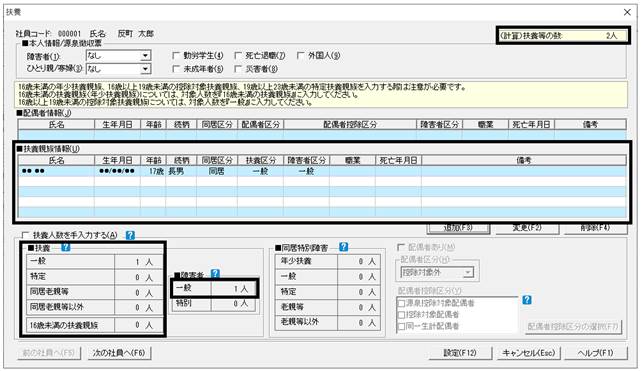Screen dimensions: 642x371
Task: Click 配偶者控除区分 column header
Action: 350,124
